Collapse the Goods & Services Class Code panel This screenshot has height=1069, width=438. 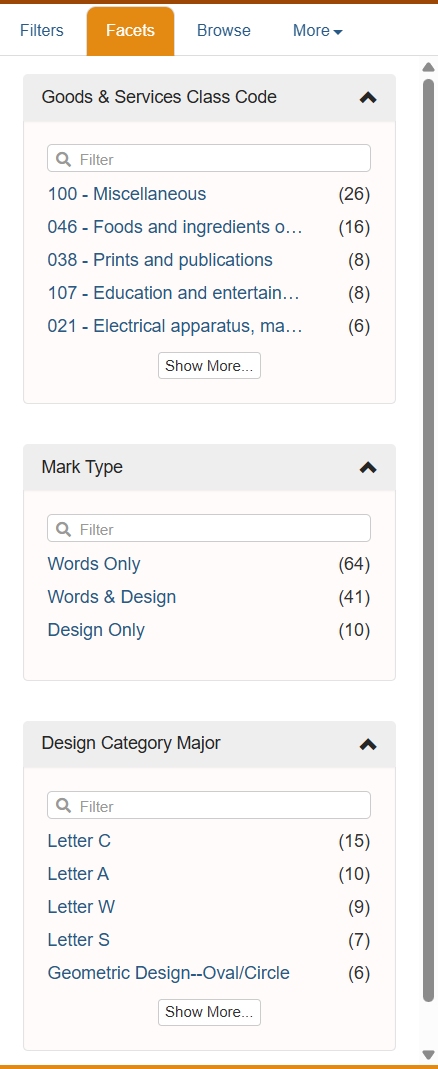[x=368, y=97]
